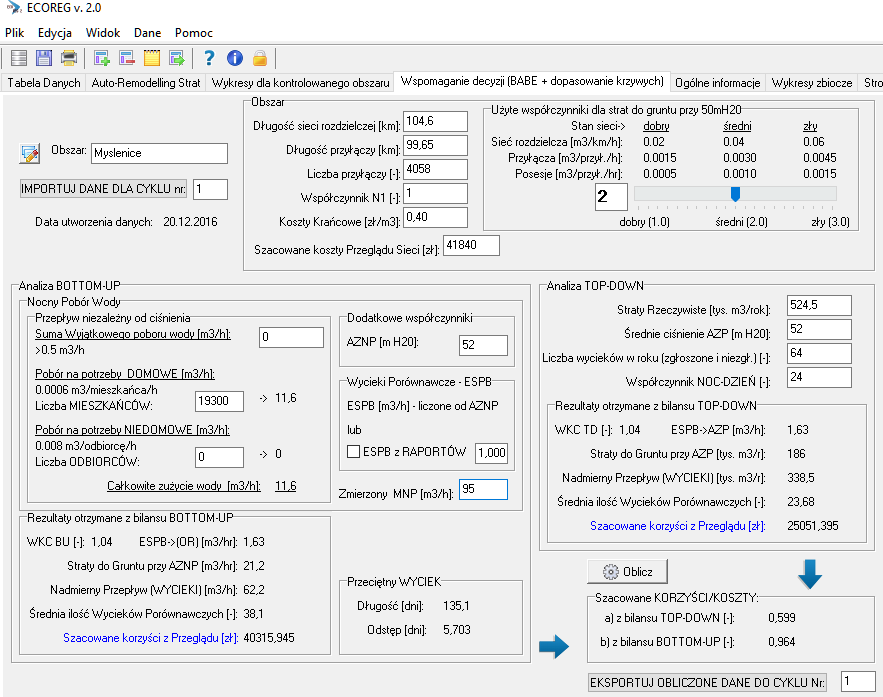The width and height of the screenshot is (883, 697).
Task: Open the Dane menu
Action: tap(148, 33)
